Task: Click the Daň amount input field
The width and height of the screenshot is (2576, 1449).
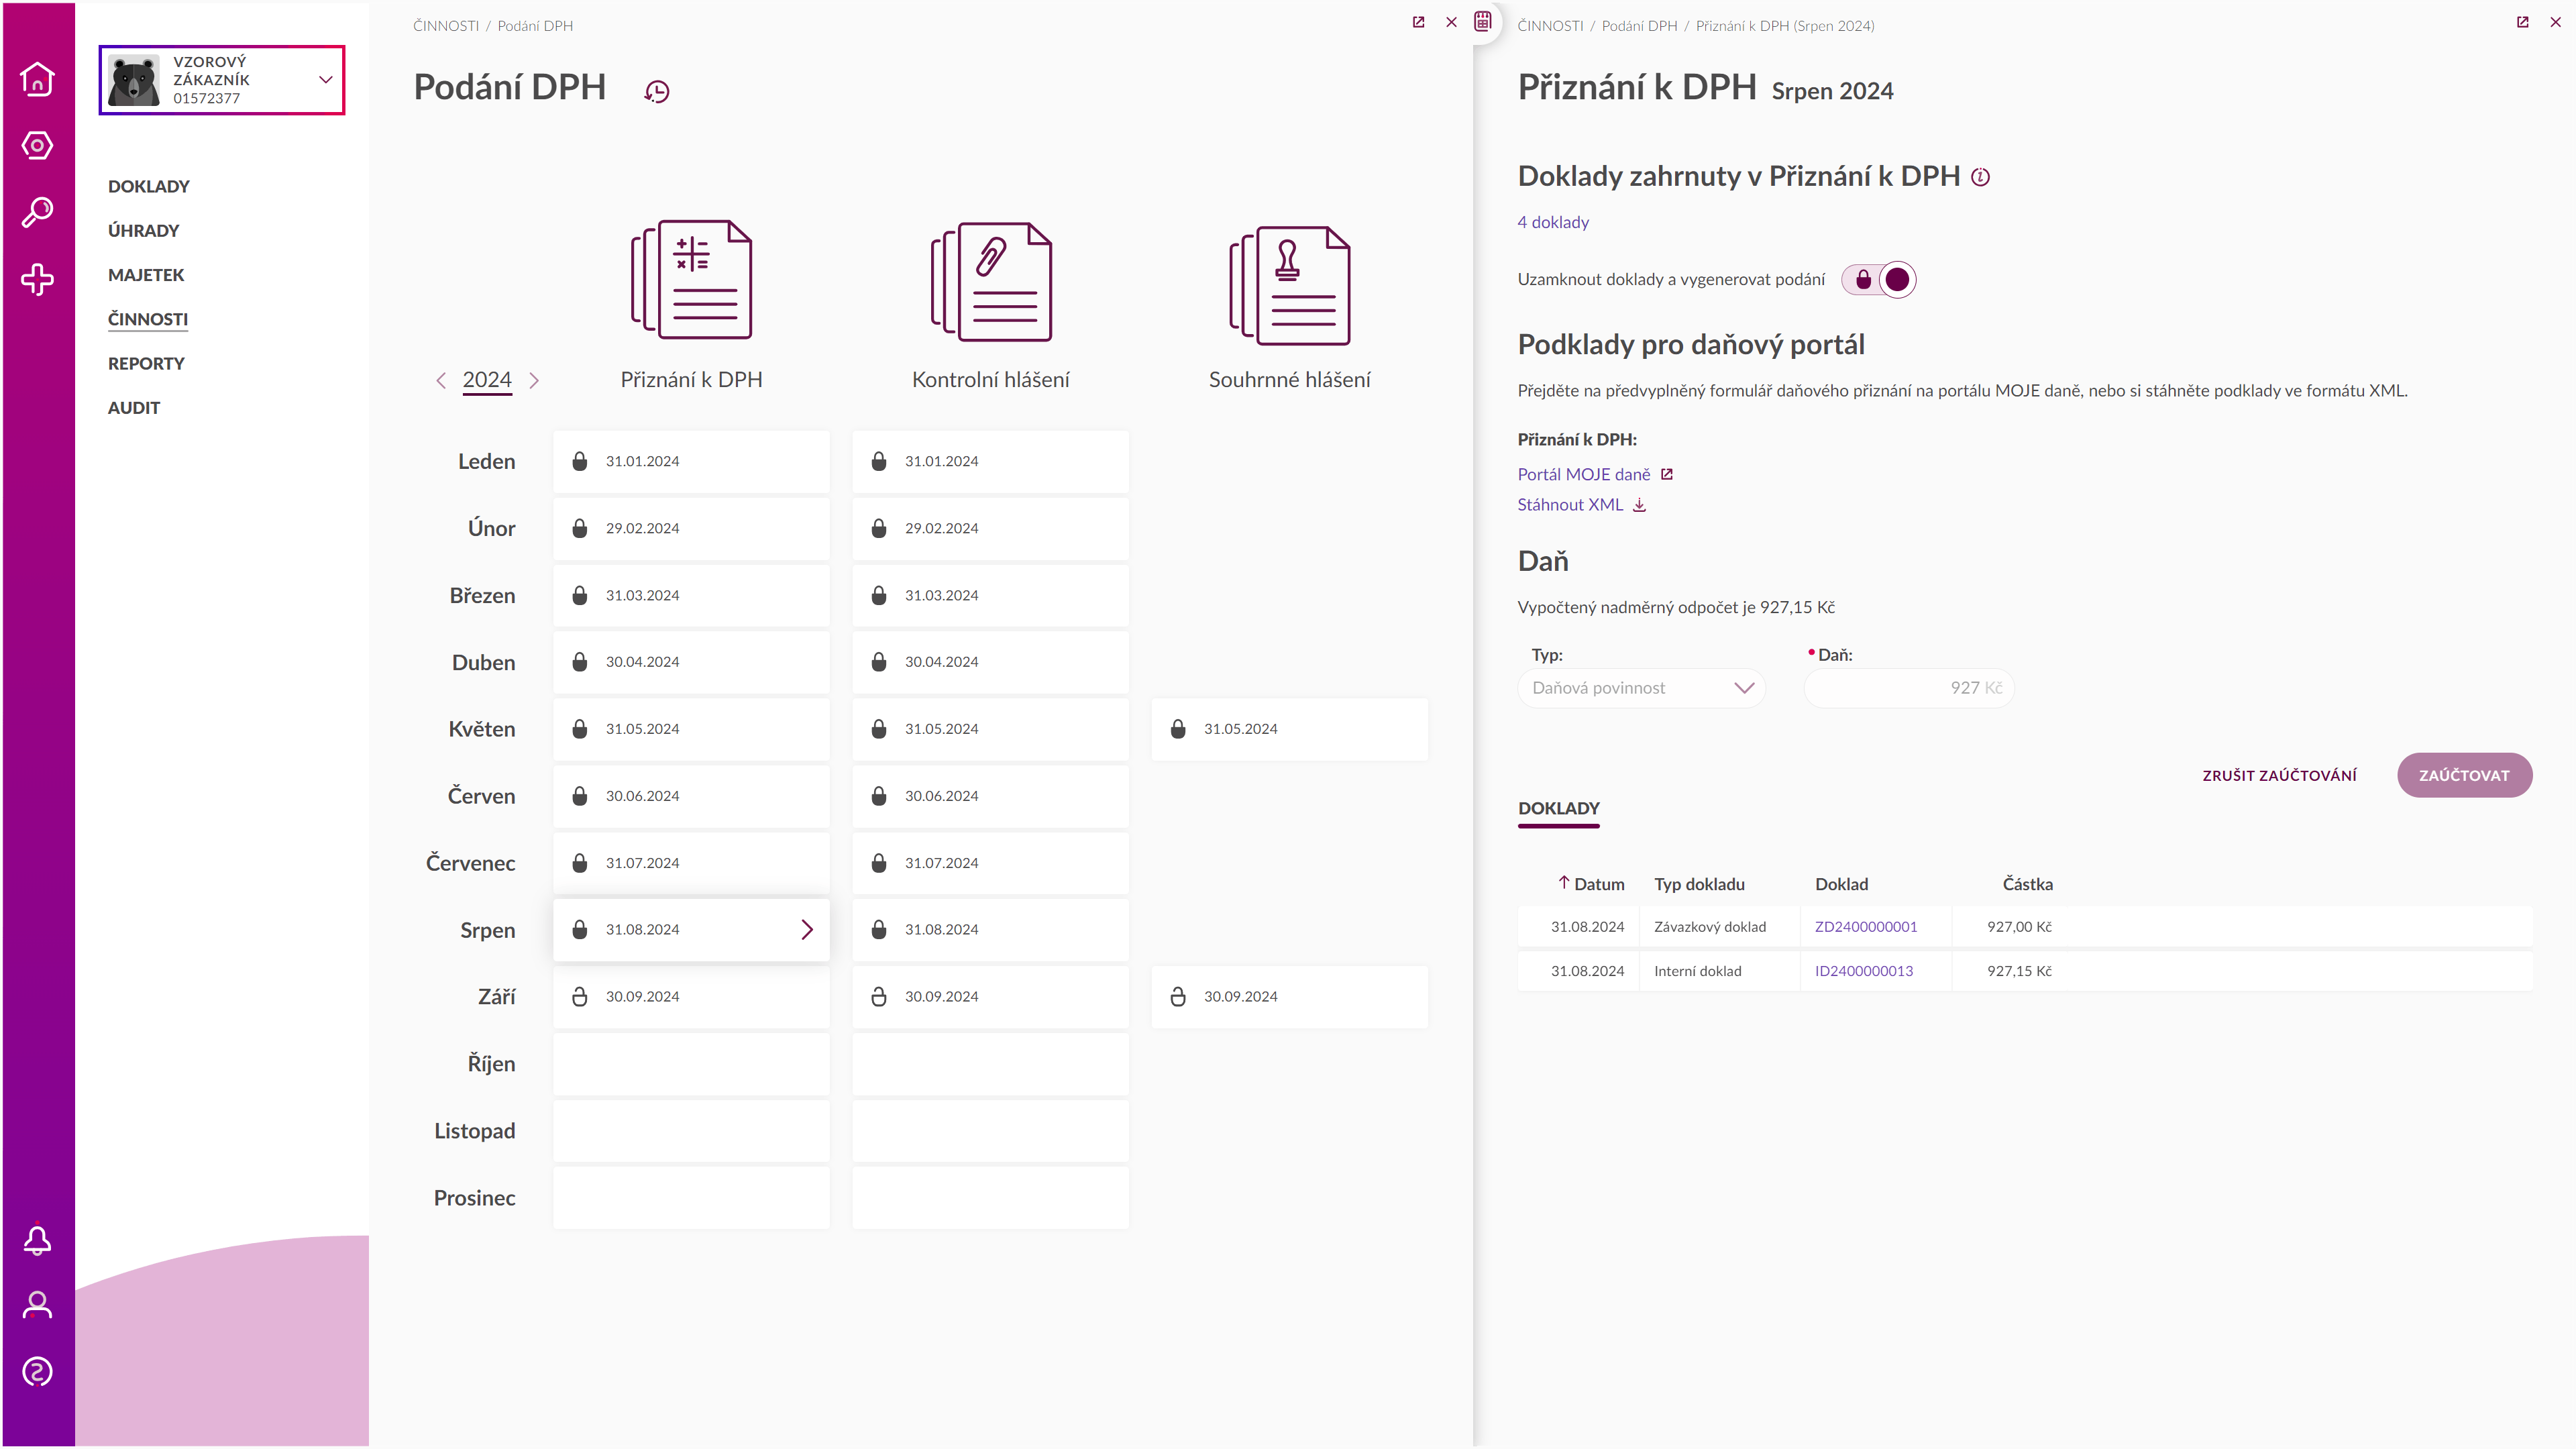Action: coord(1909,688)
